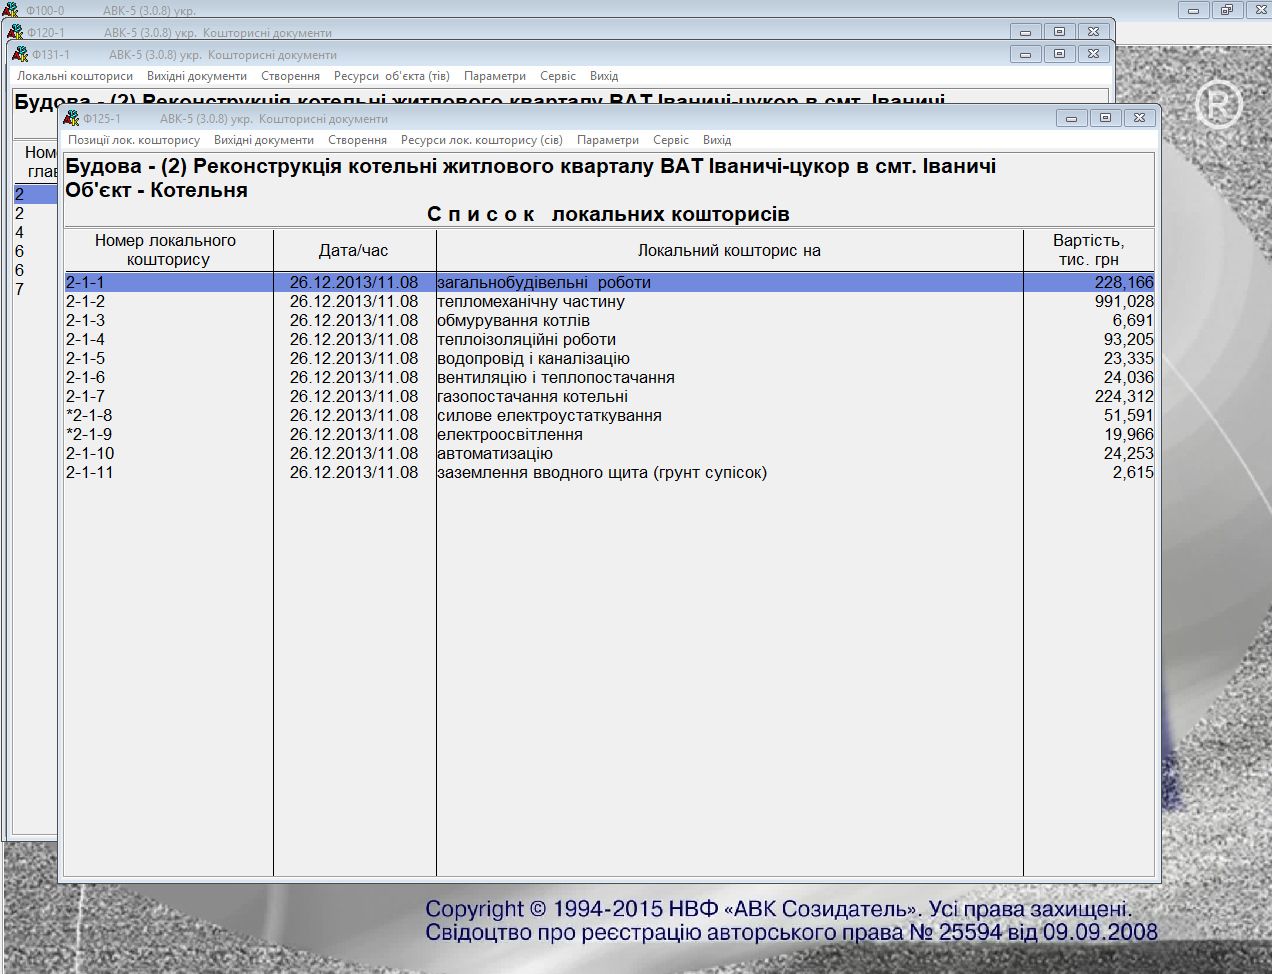
Task: Close the main Ф100-0 window
Action: click(1257, 10)
